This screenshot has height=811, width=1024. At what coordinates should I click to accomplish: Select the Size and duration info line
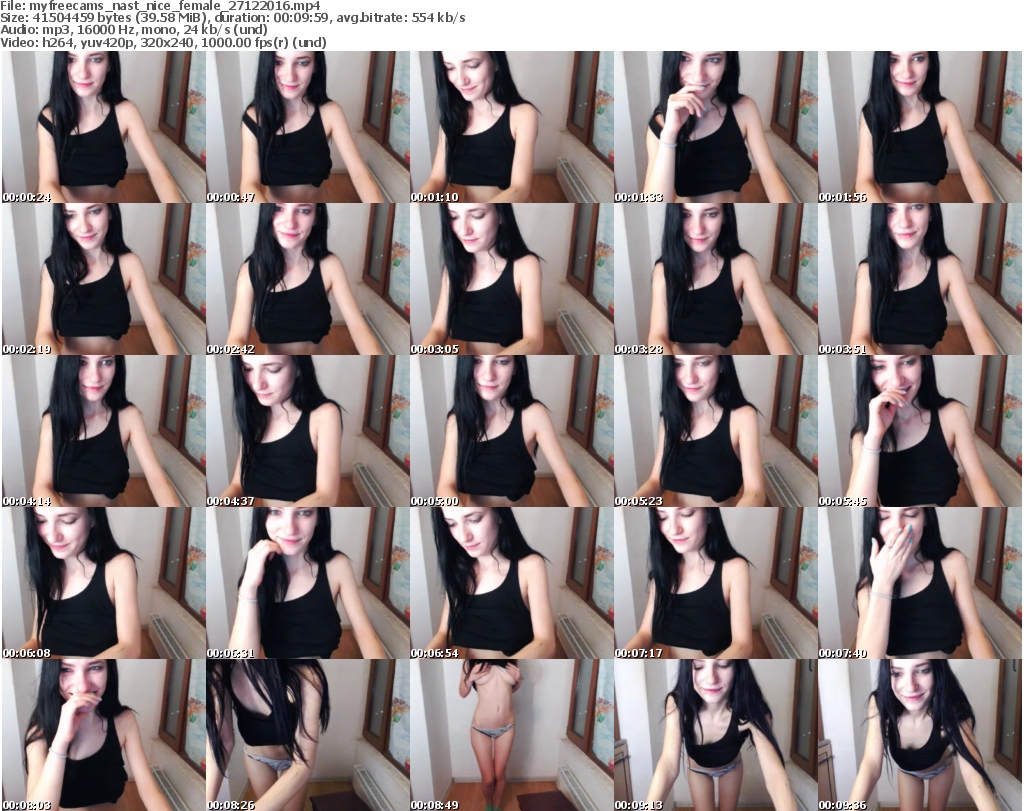[x=233, y=18]
